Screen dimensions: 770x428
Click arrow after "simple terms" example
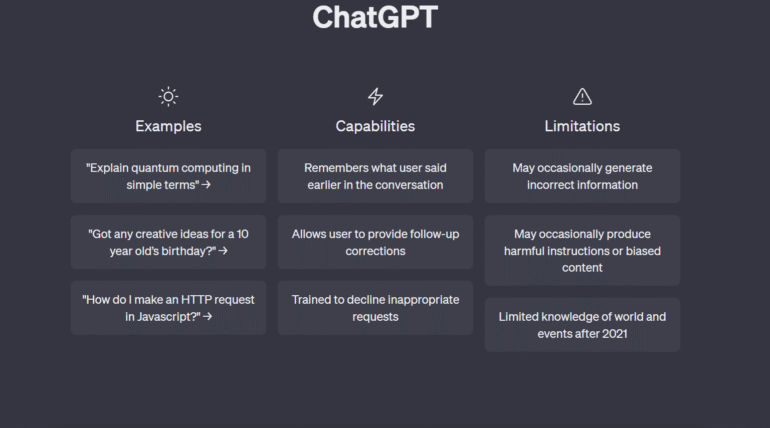tap(206, 185)
